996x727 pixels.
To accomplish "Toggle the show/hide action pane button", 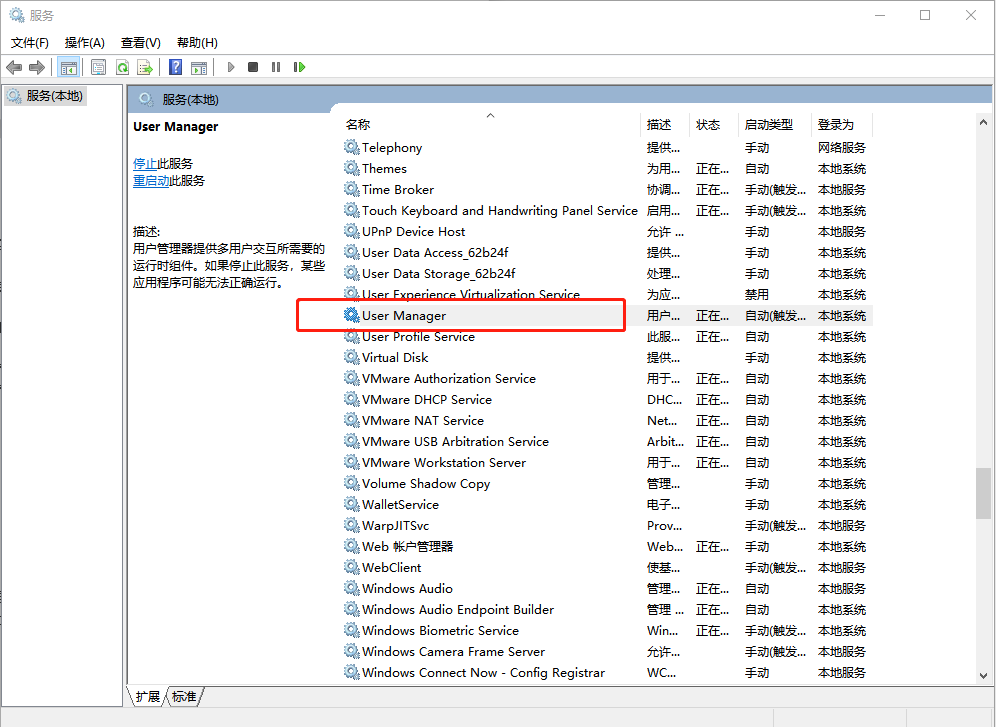I will click(x=199, y=67).
